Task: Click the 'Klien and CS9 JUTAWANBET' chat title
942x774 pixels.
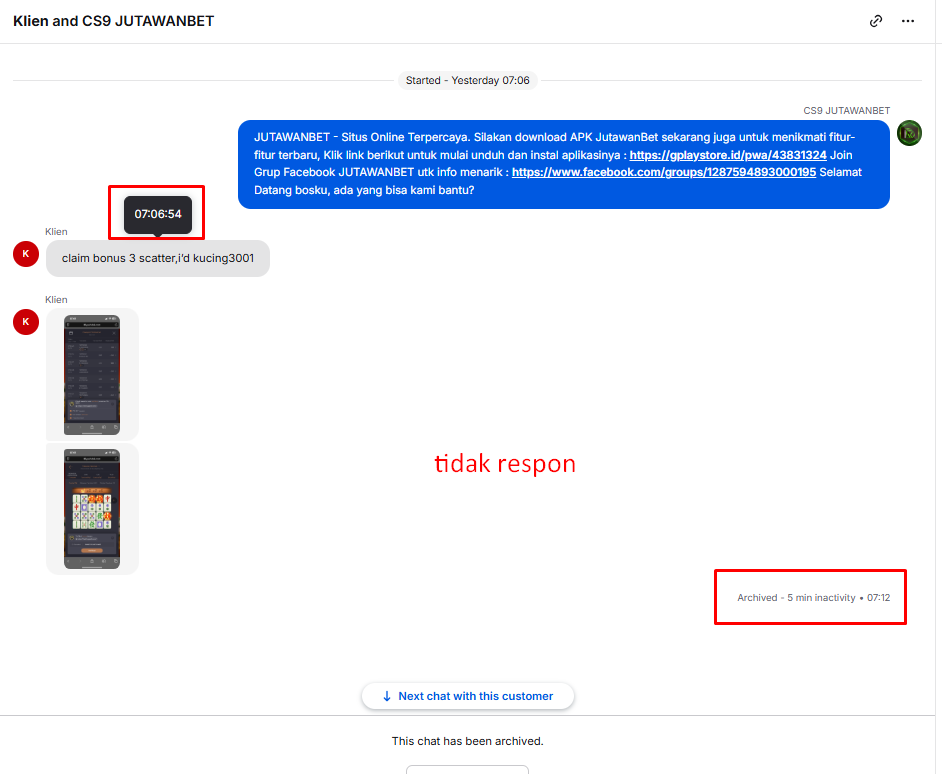Action: pyautogui.click(x=114, y=21)
